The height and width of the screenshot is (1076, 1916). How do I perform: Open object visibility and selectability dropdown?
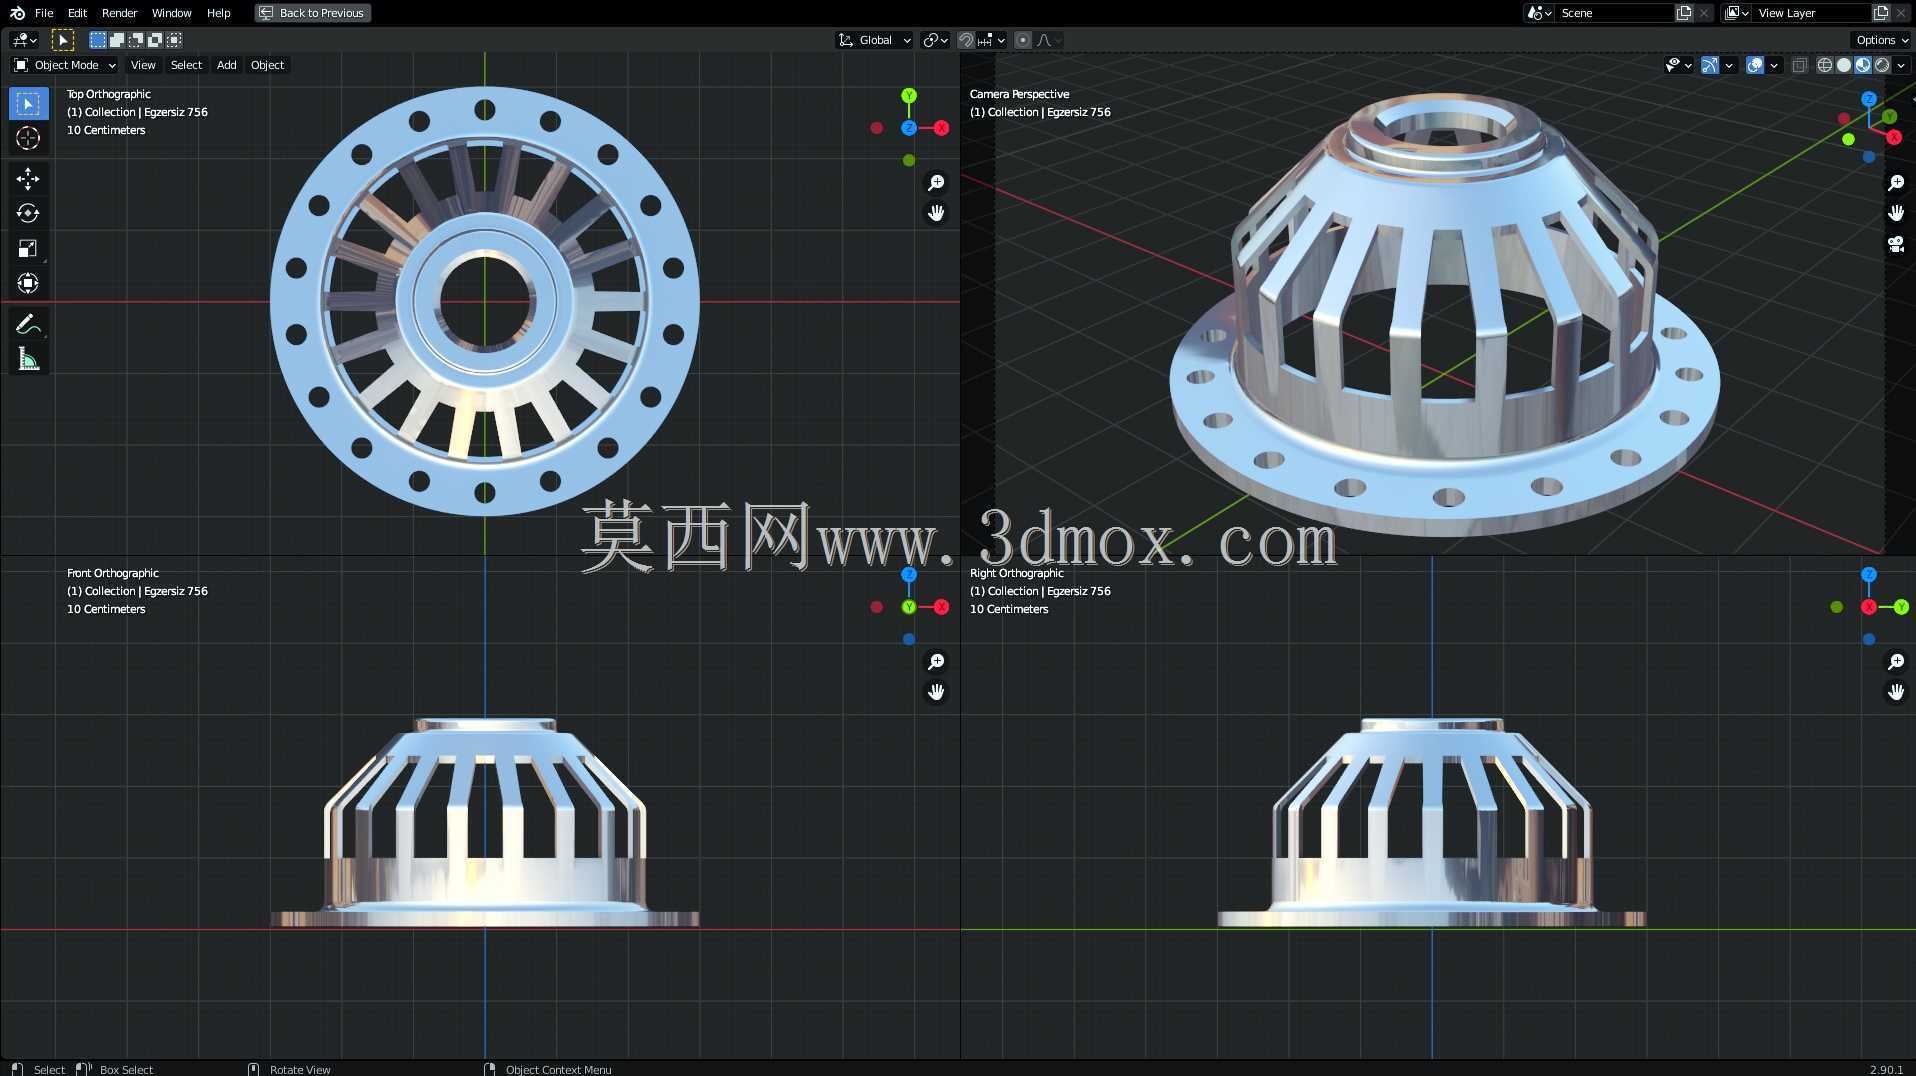(x=1678, y=65)
